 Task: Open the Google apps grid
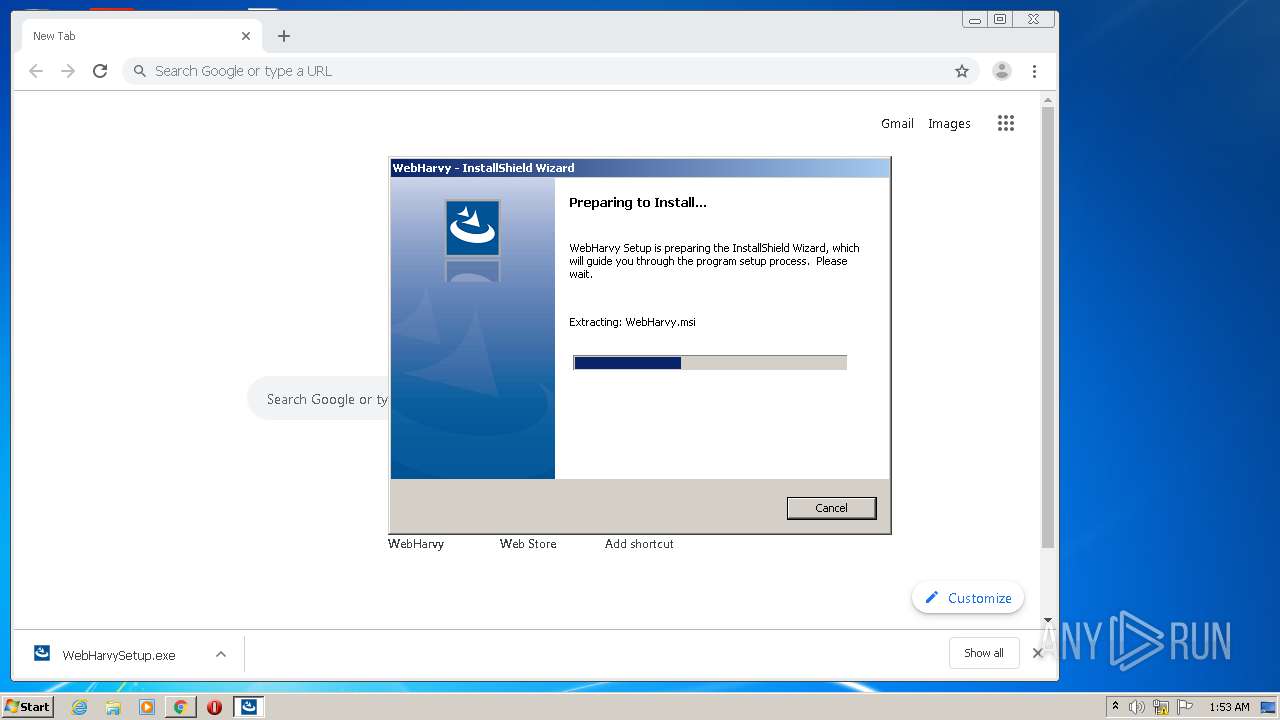tap(1006, 123)
